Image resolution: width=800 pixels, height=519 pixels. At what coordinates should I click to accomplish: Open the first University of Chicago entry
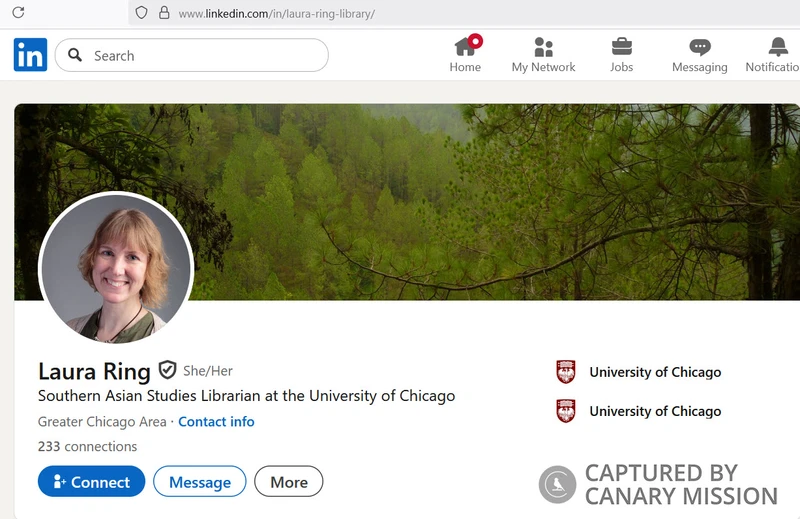click(x=639, y=372)
